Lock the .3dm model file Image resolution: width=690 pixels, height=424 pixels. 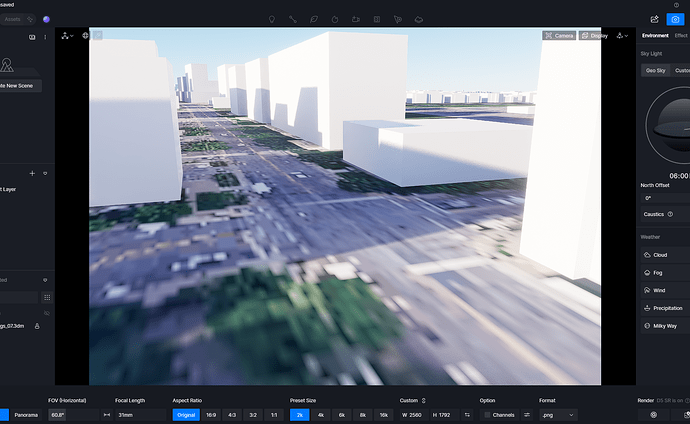point(37,326)
